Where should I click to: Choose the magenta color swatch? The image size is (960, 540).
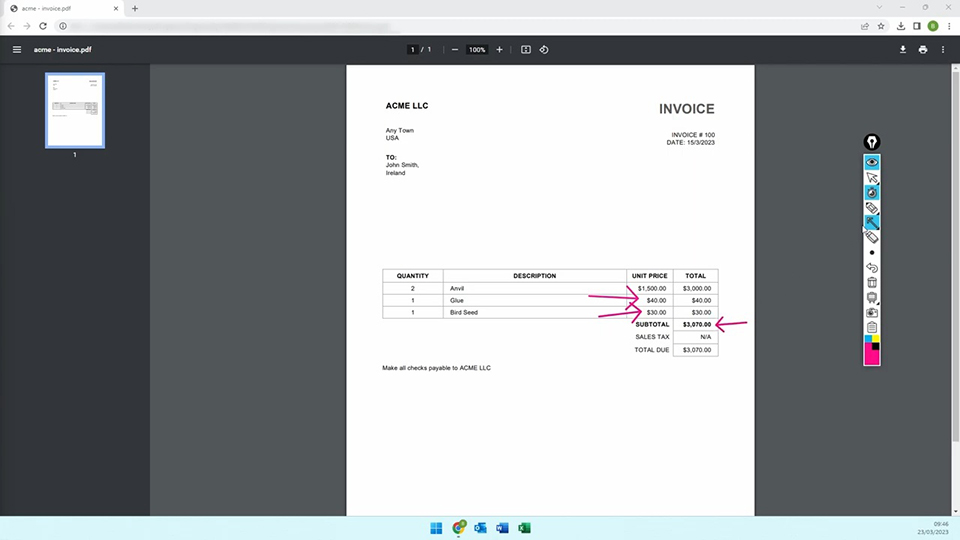tap(872, 357)
